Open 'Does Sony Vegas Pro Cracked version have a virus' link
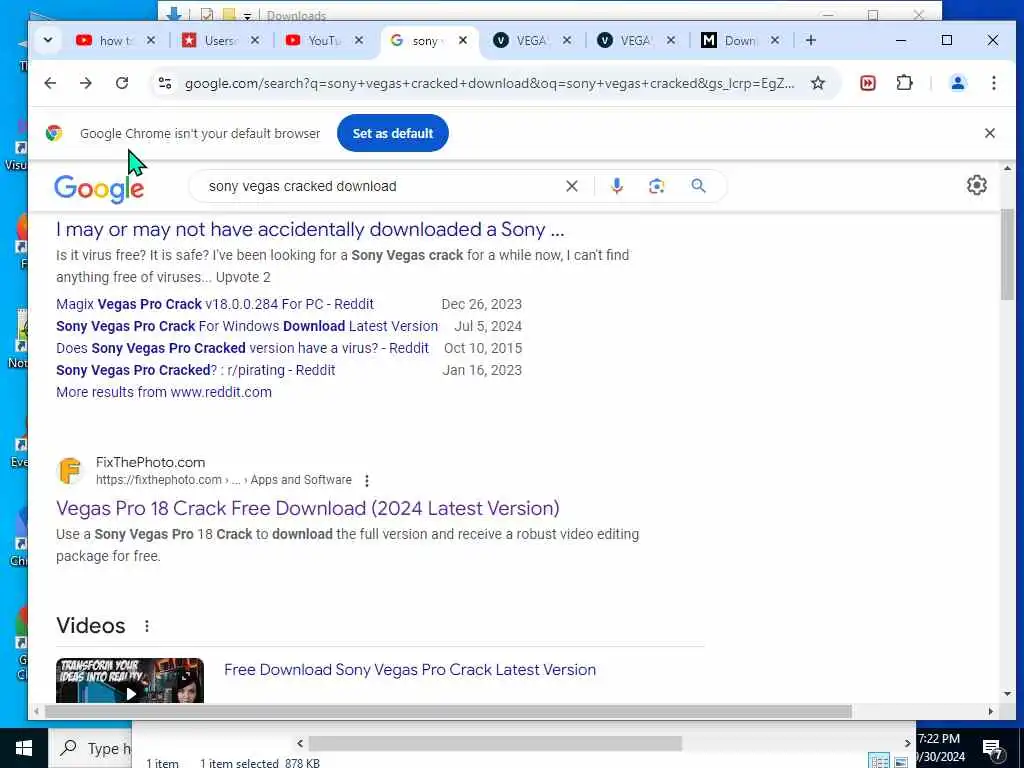This screenshot has width=1024, height=768. click(x=242, y=348)
